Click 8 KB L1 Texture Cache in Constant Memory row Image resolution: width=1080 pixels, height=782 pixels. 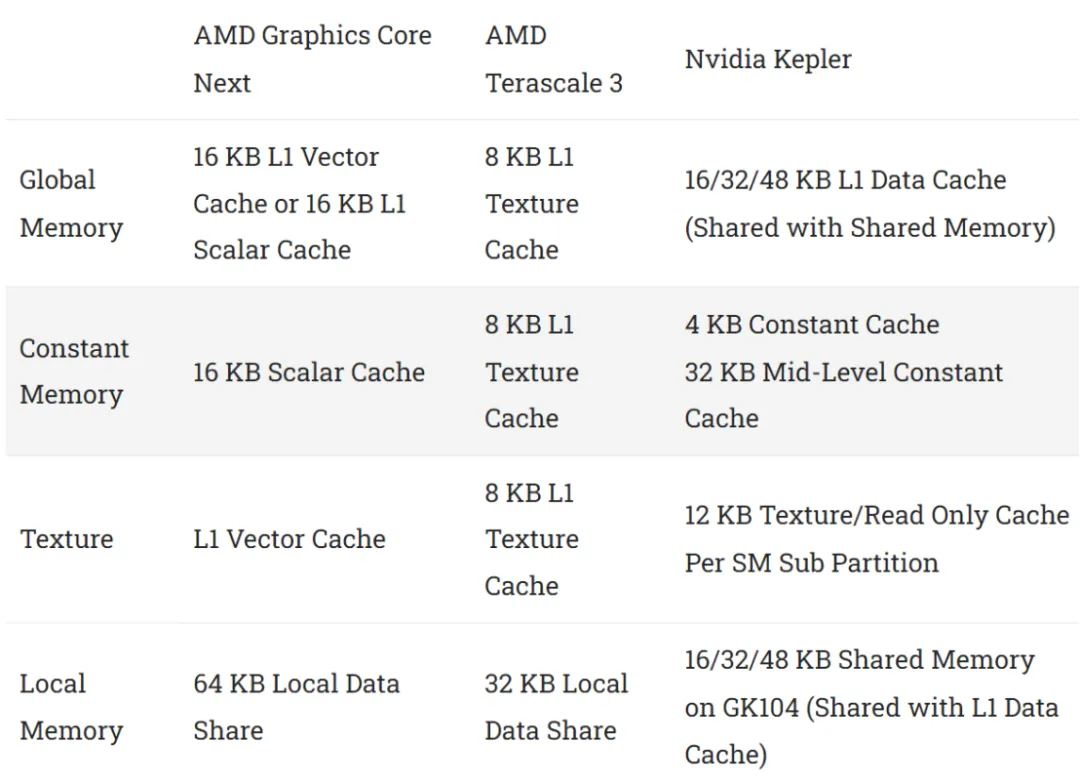[x=532, y=371]
